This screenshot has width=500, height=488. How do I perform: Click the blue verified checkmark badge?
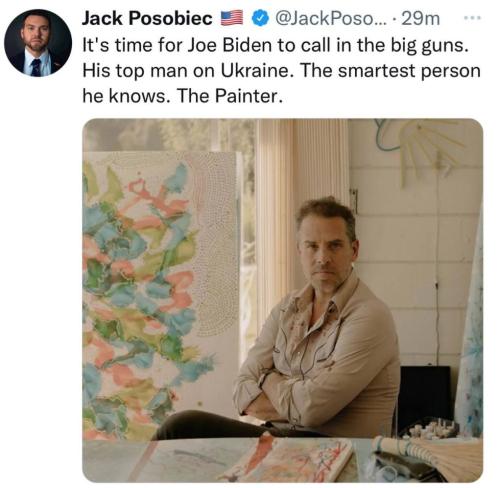(x=260, y=18)
